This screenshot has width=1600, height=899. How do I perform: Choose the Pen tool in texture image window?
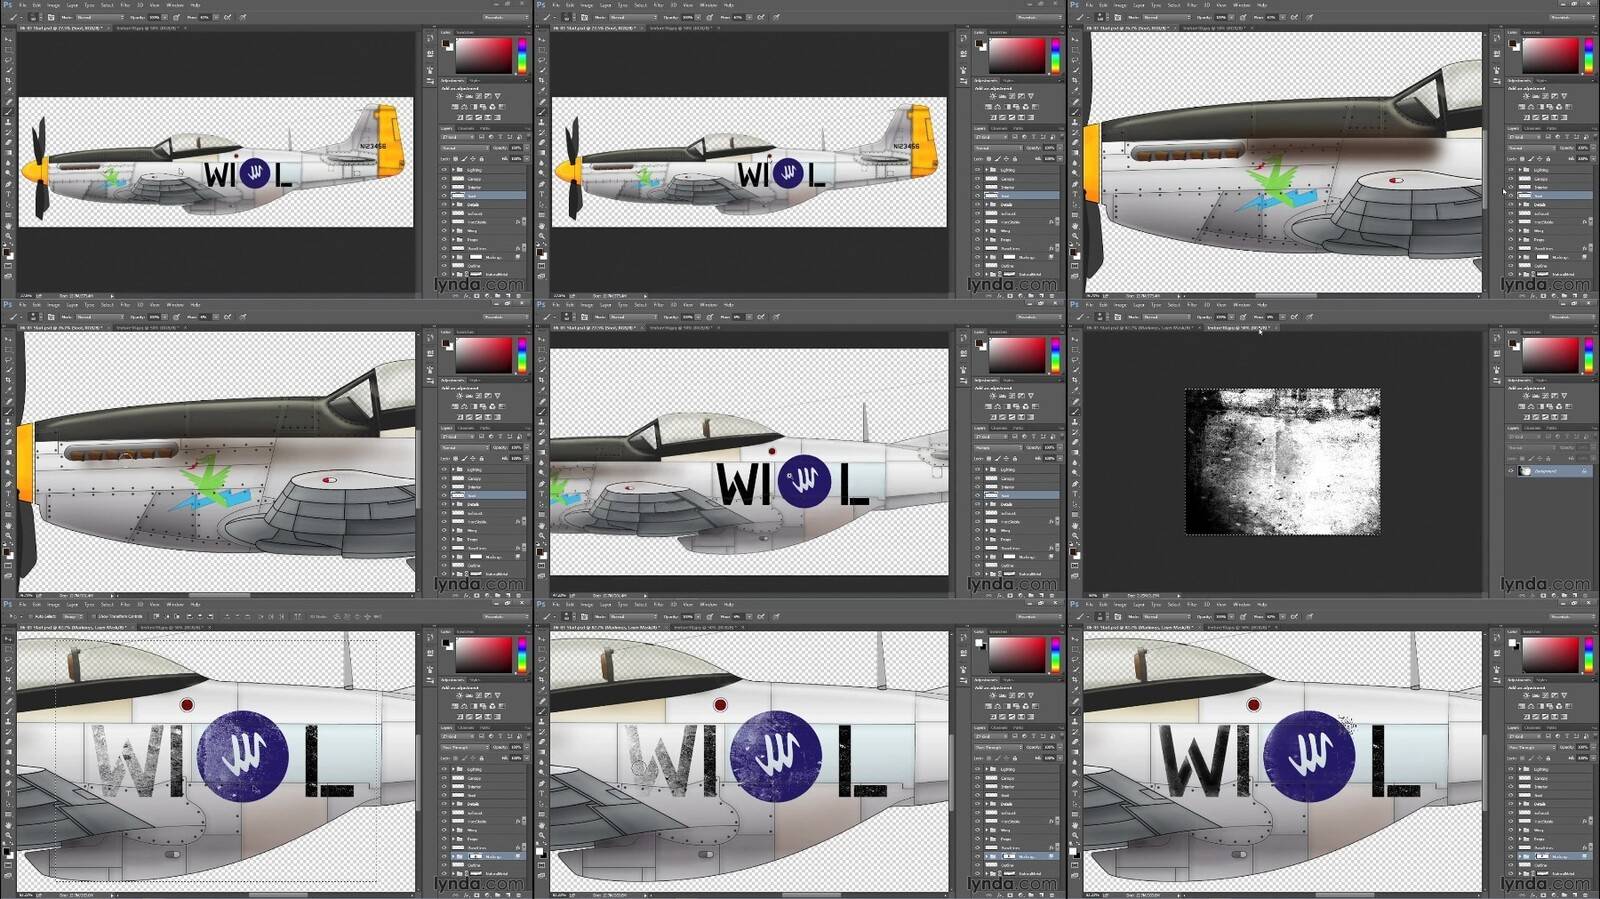coord(1075,483)
